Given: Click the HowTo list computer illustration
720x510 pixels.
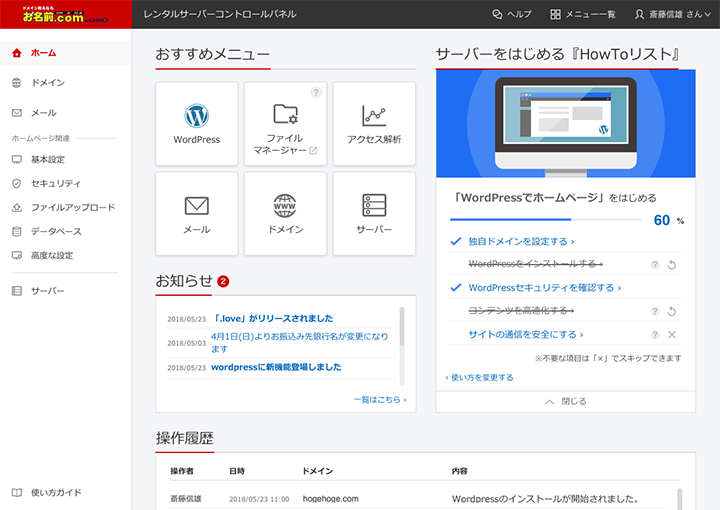Looking at the screenshot, I should (566, 124).
